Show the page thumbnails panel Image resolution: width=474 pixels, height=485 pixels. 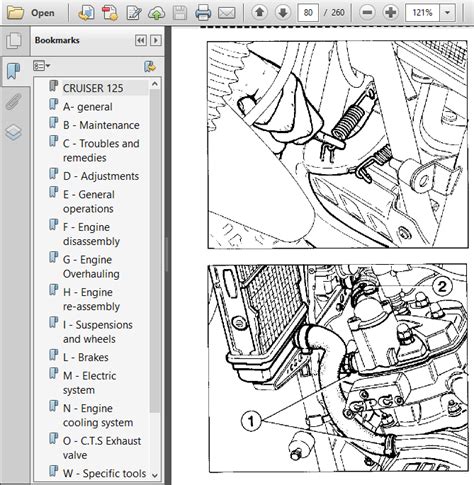(14, 41)
